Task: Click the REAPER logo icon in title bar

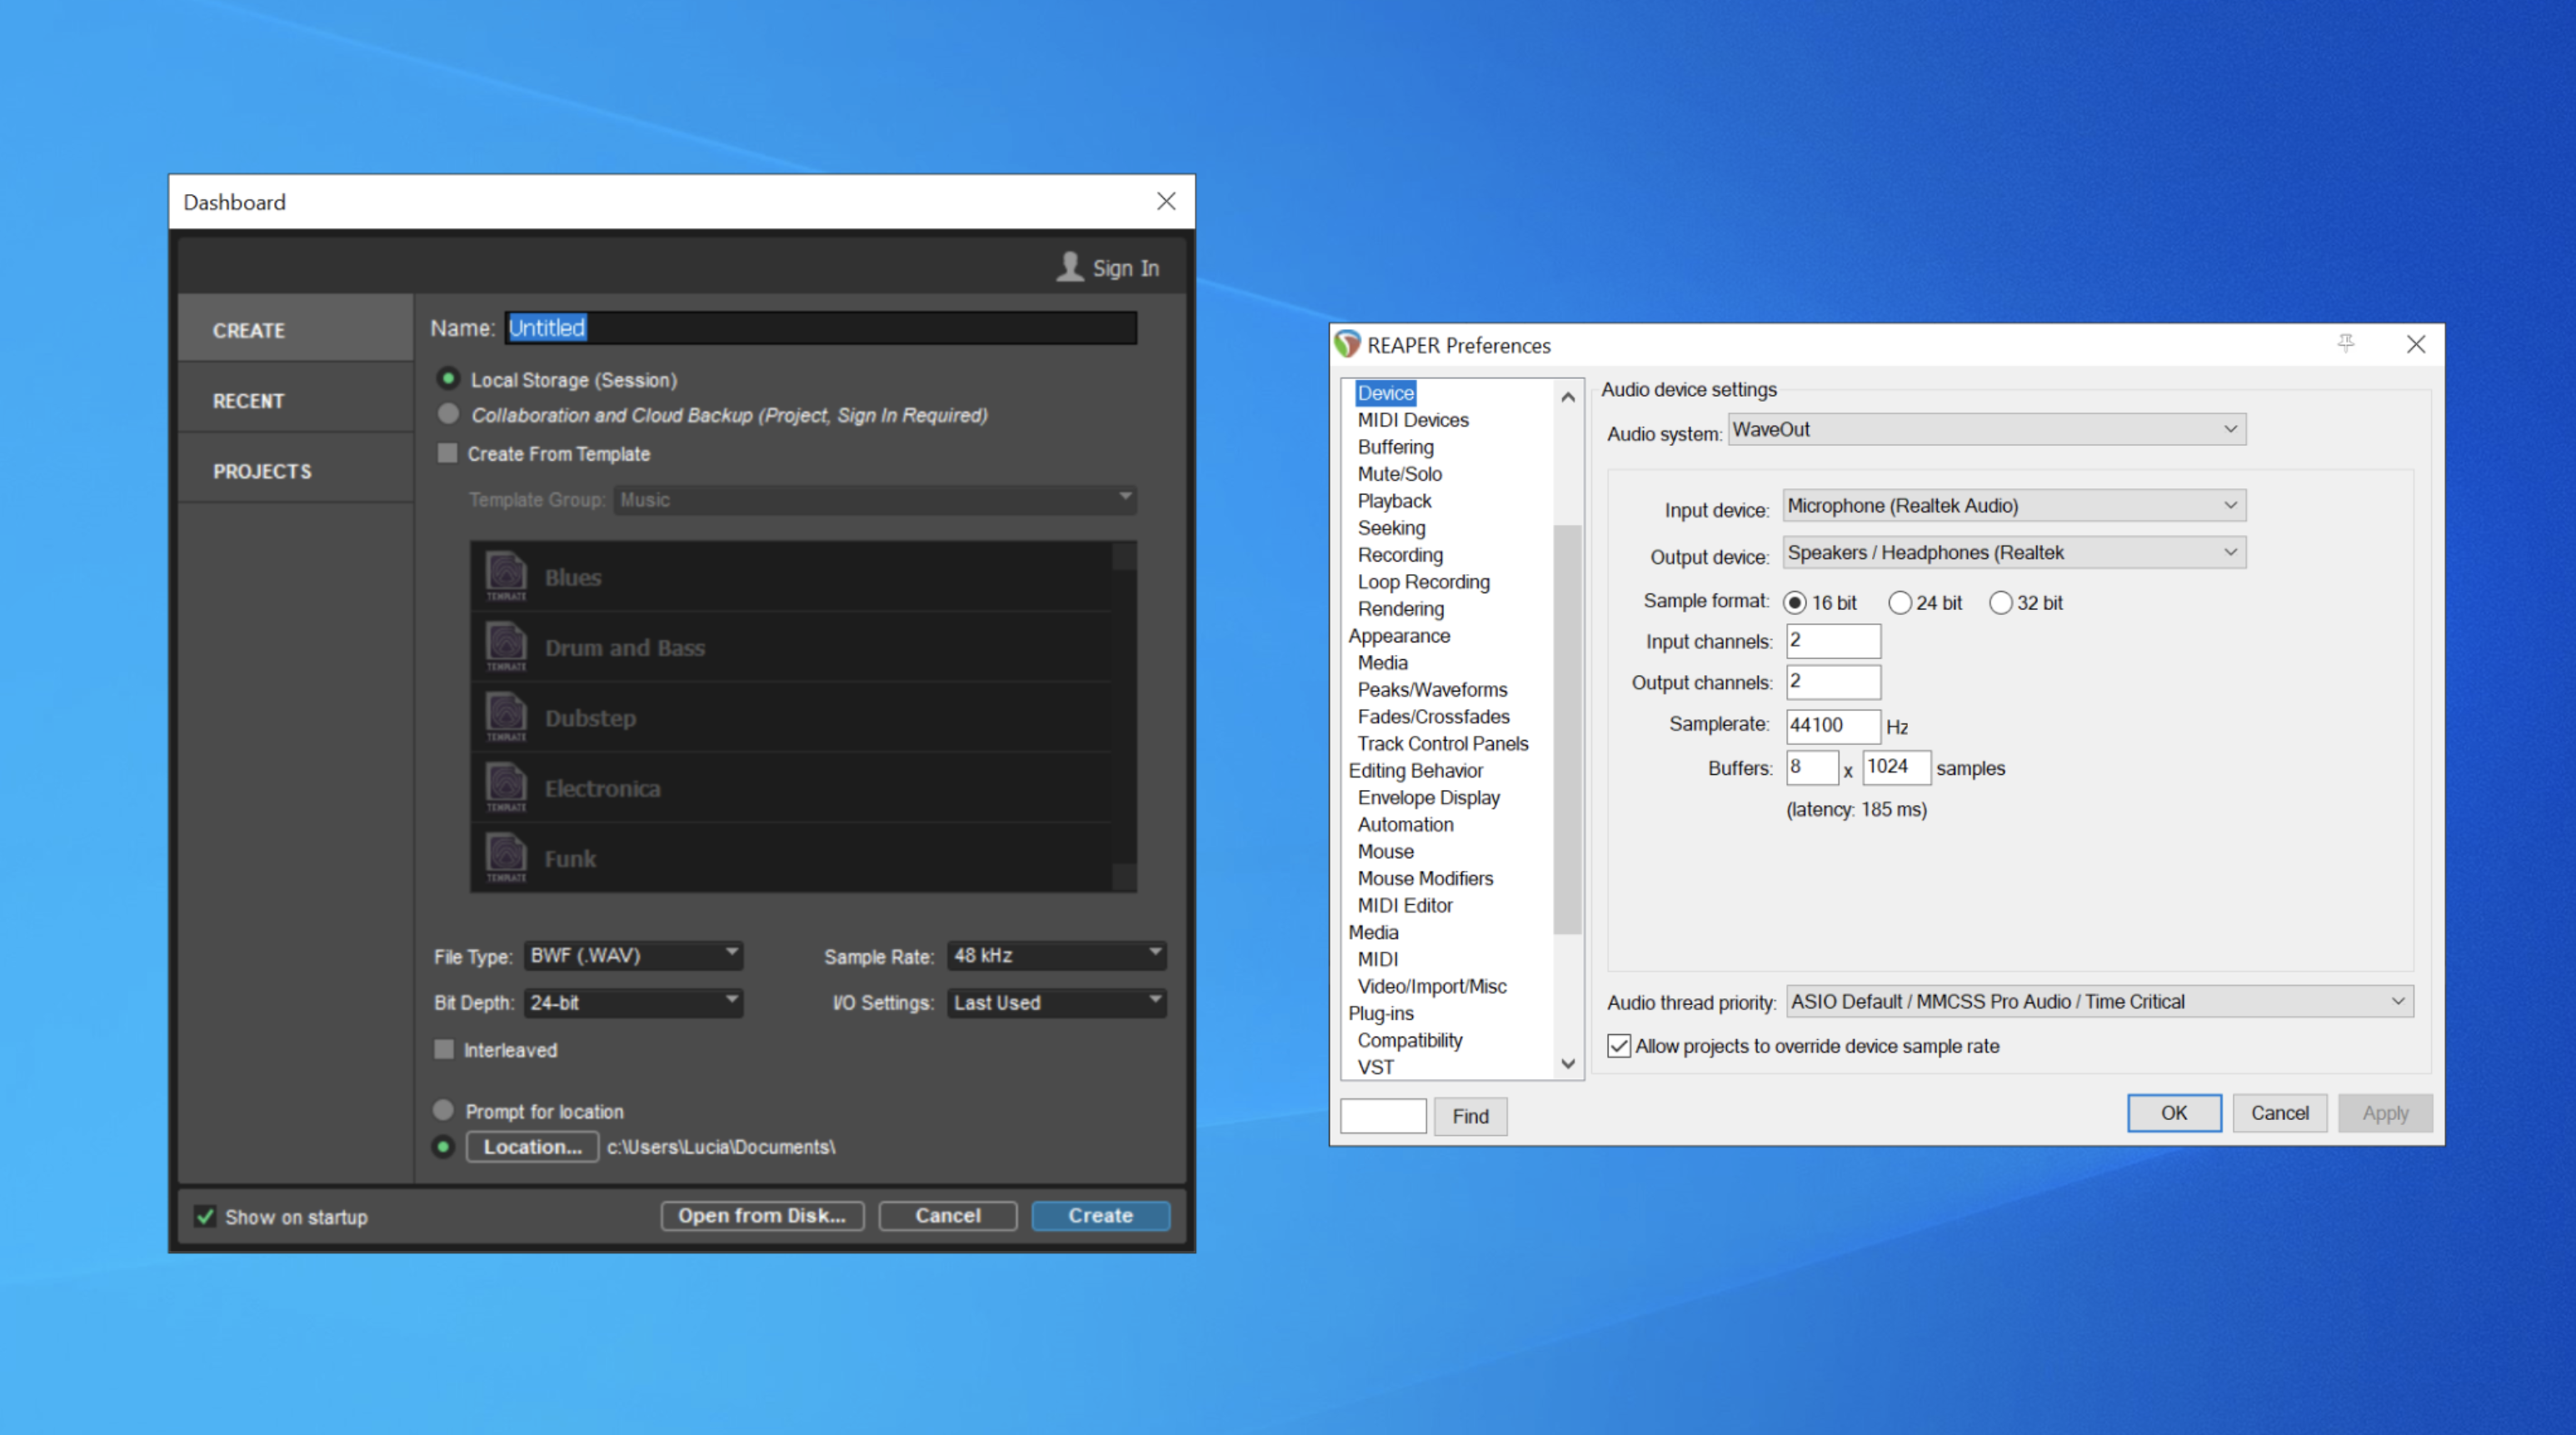Action: [1347, 344]
